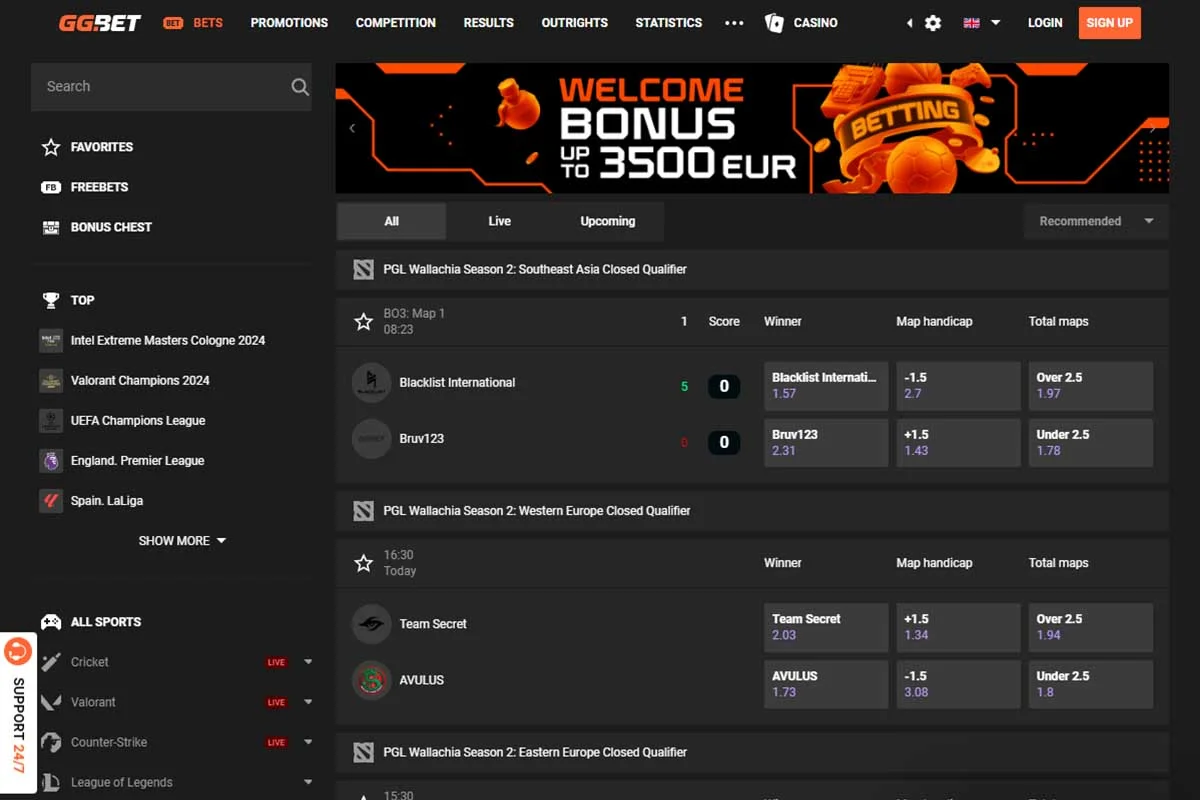The height and width of the screenshot is (800, 1200).
Task: Click England Premier League icon
Action: click(51, 460)
